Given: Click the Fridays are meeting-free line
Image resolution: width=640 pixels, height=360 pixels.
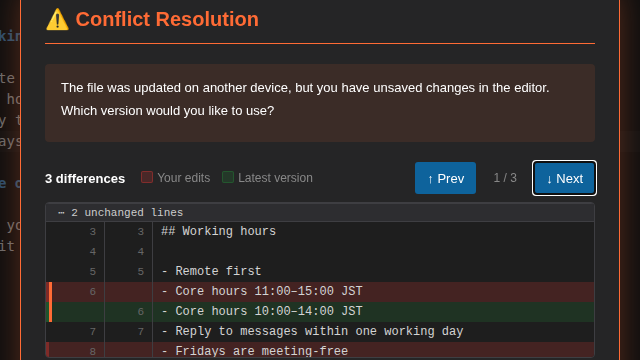Looking at the screenshot, I should click(320, 350).
